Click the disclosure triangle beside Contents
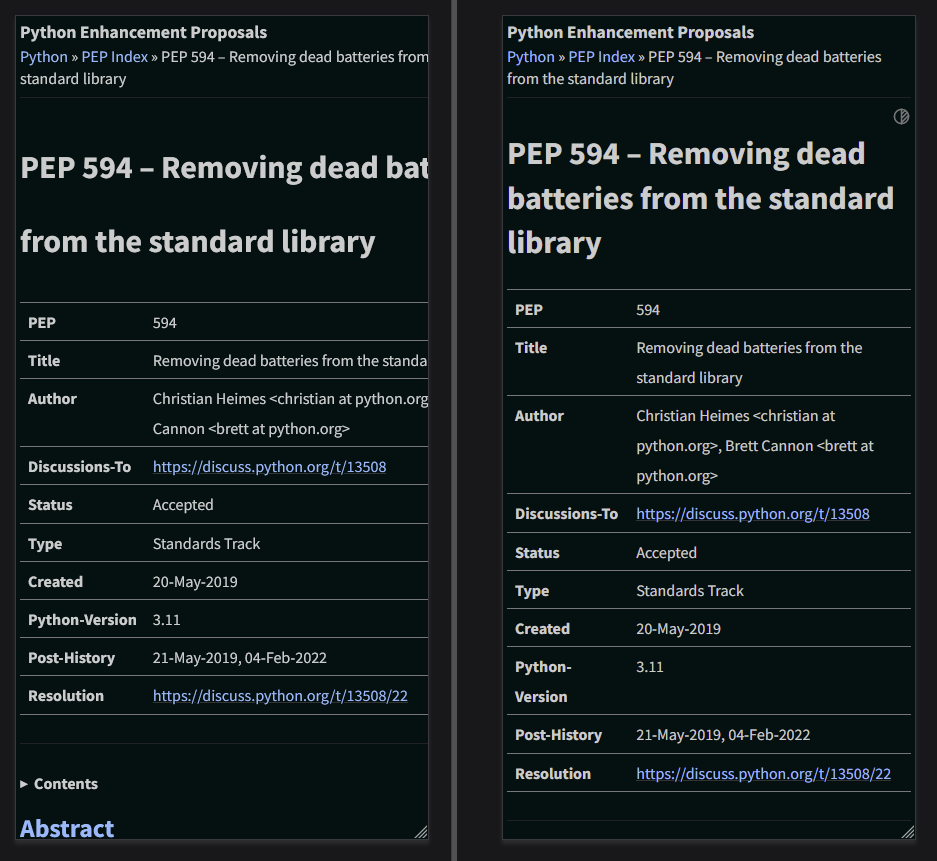 click(x=23, y=784)
